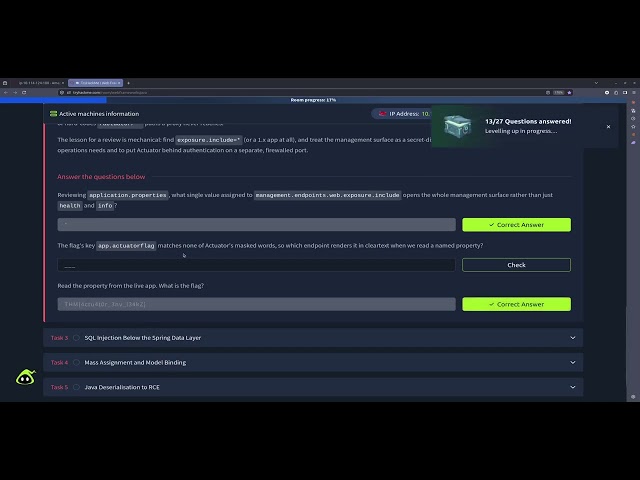Click the exposure.include=* code snippet
Image resolution: width=640 pixels, height=480 pixels.
[x=209, y=140]
